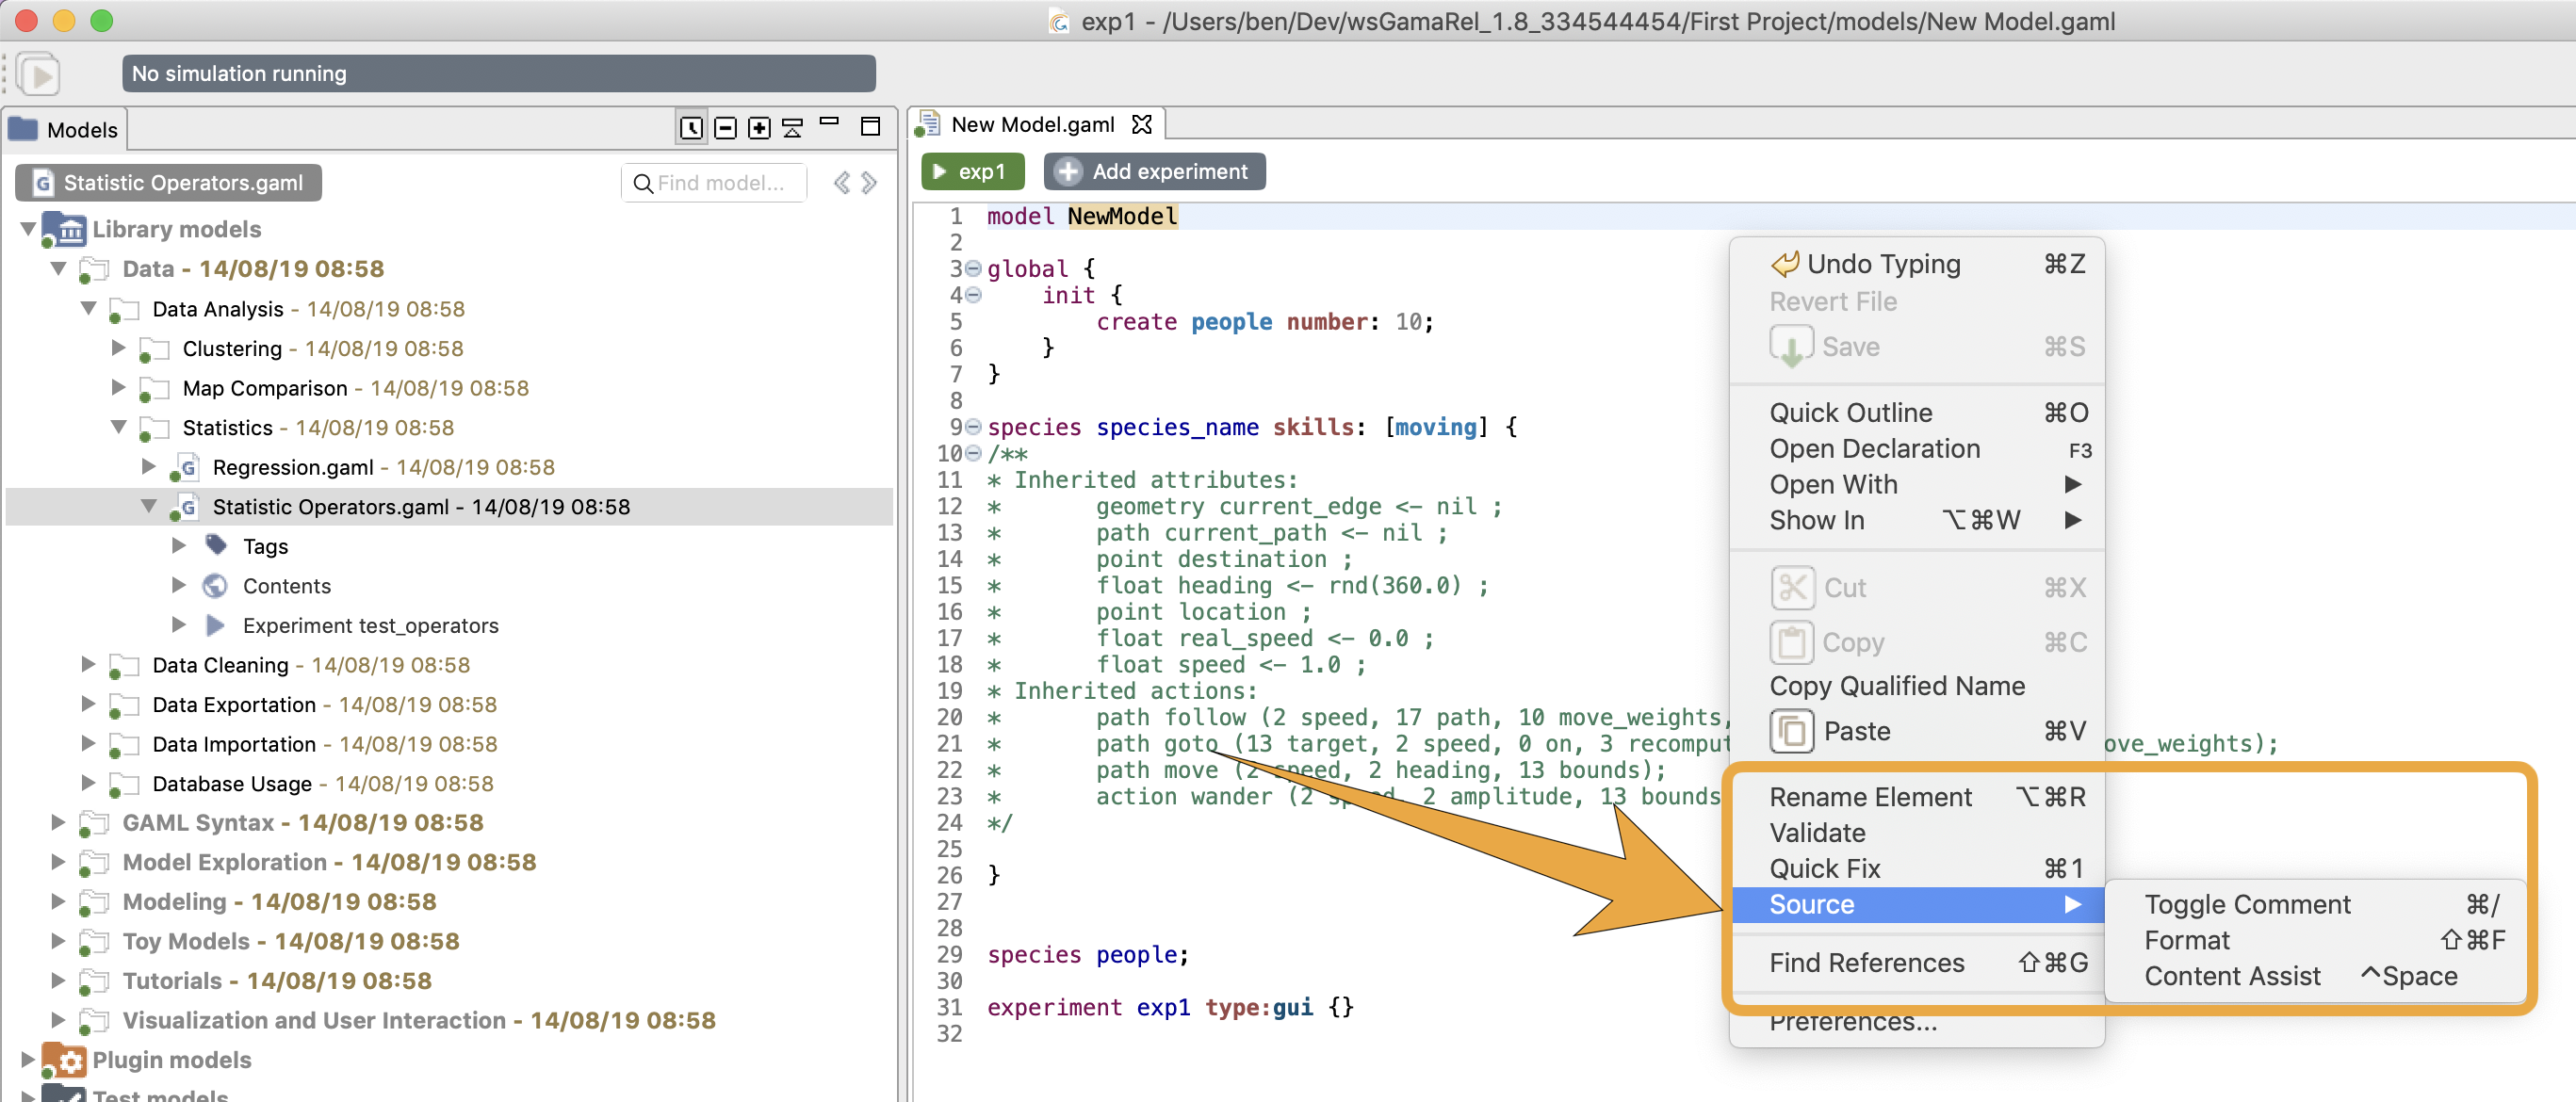Expand all models with plus icon
The image size is (2576, 1102).
click(760, 128)
